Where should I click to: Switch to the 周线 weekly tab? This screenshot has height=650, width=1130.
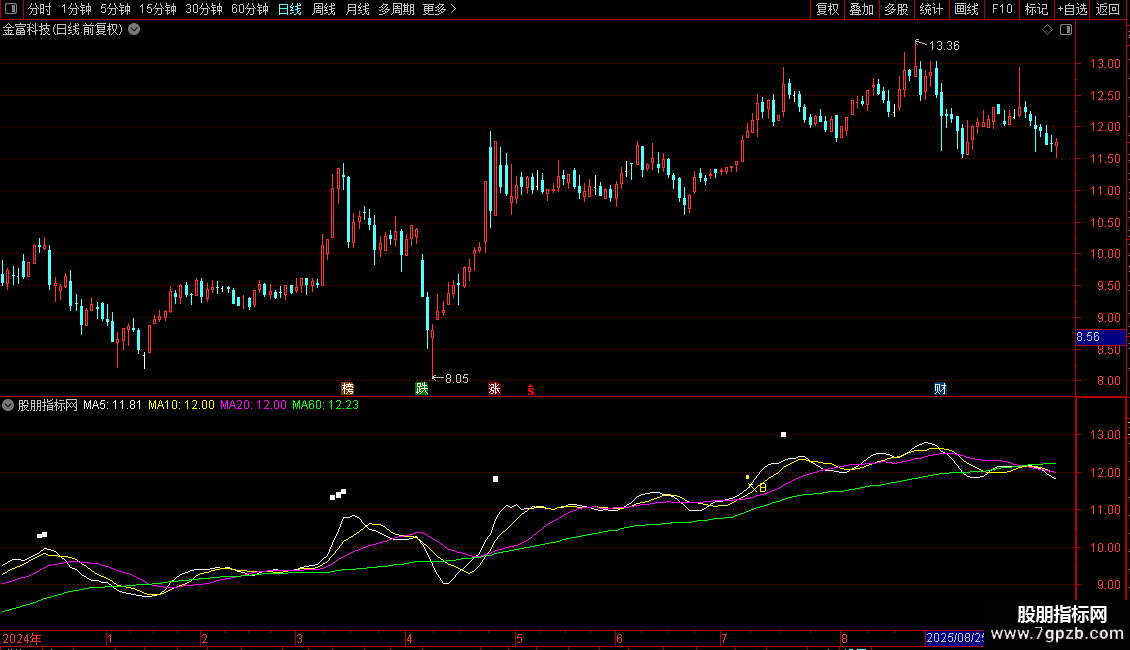point(324,9)
